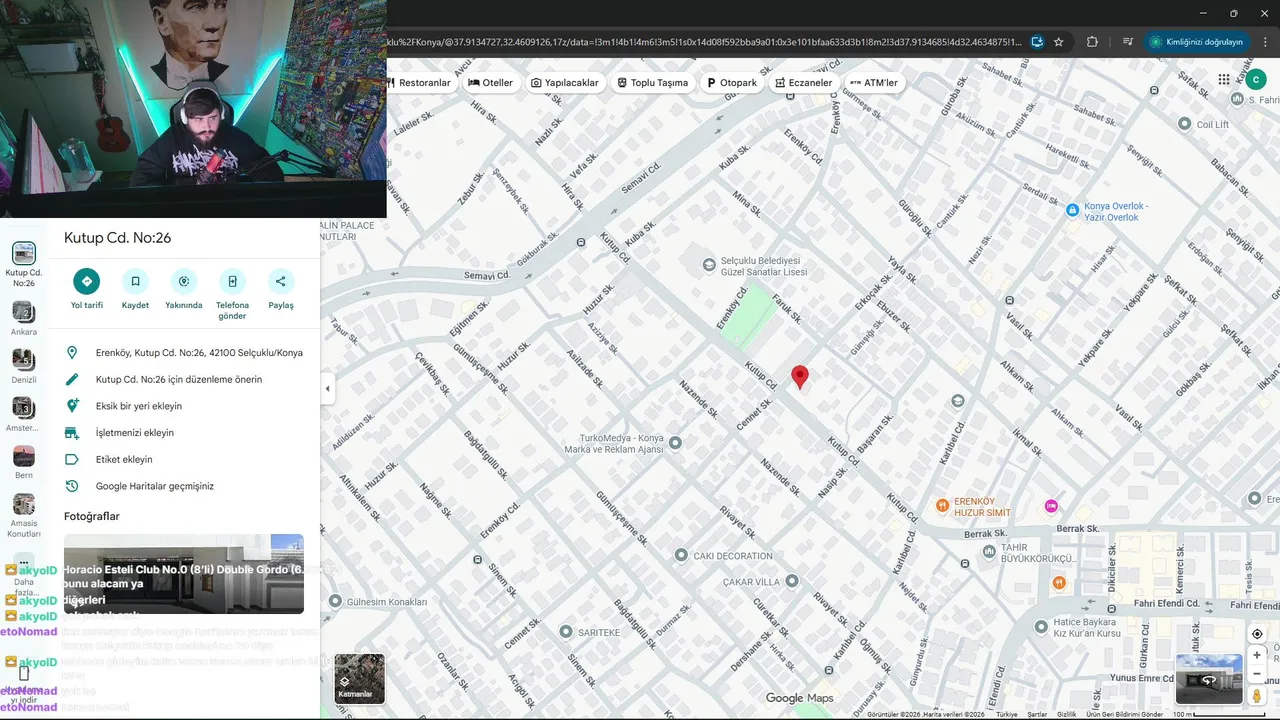Image resolution: width=1280 pixels, height=720 pixels.
Task: Click the Türkiye link in footer
Action: coord(1006,714)
